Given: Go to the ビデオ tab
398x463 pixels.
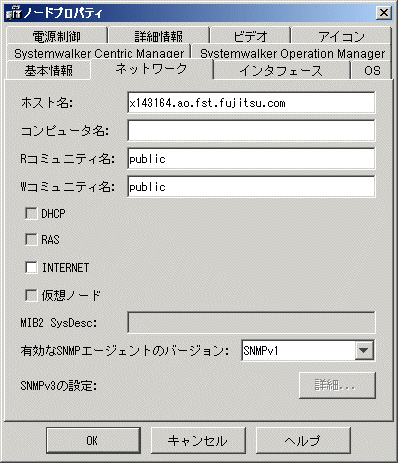Looking at the screenshot, I should [250, 35].
